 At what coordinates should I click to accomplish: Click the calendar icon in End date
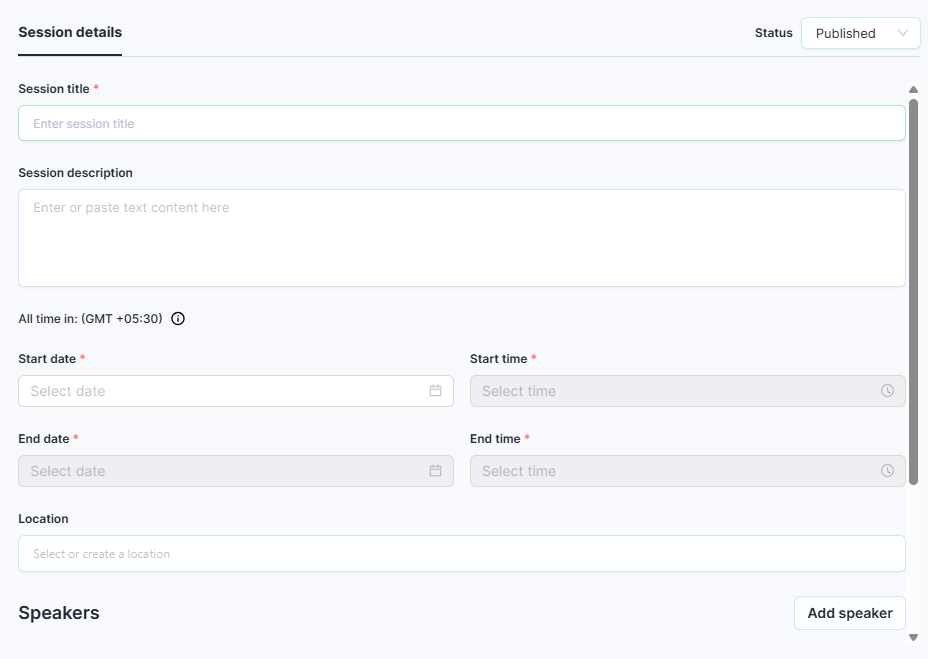(435, 471)
